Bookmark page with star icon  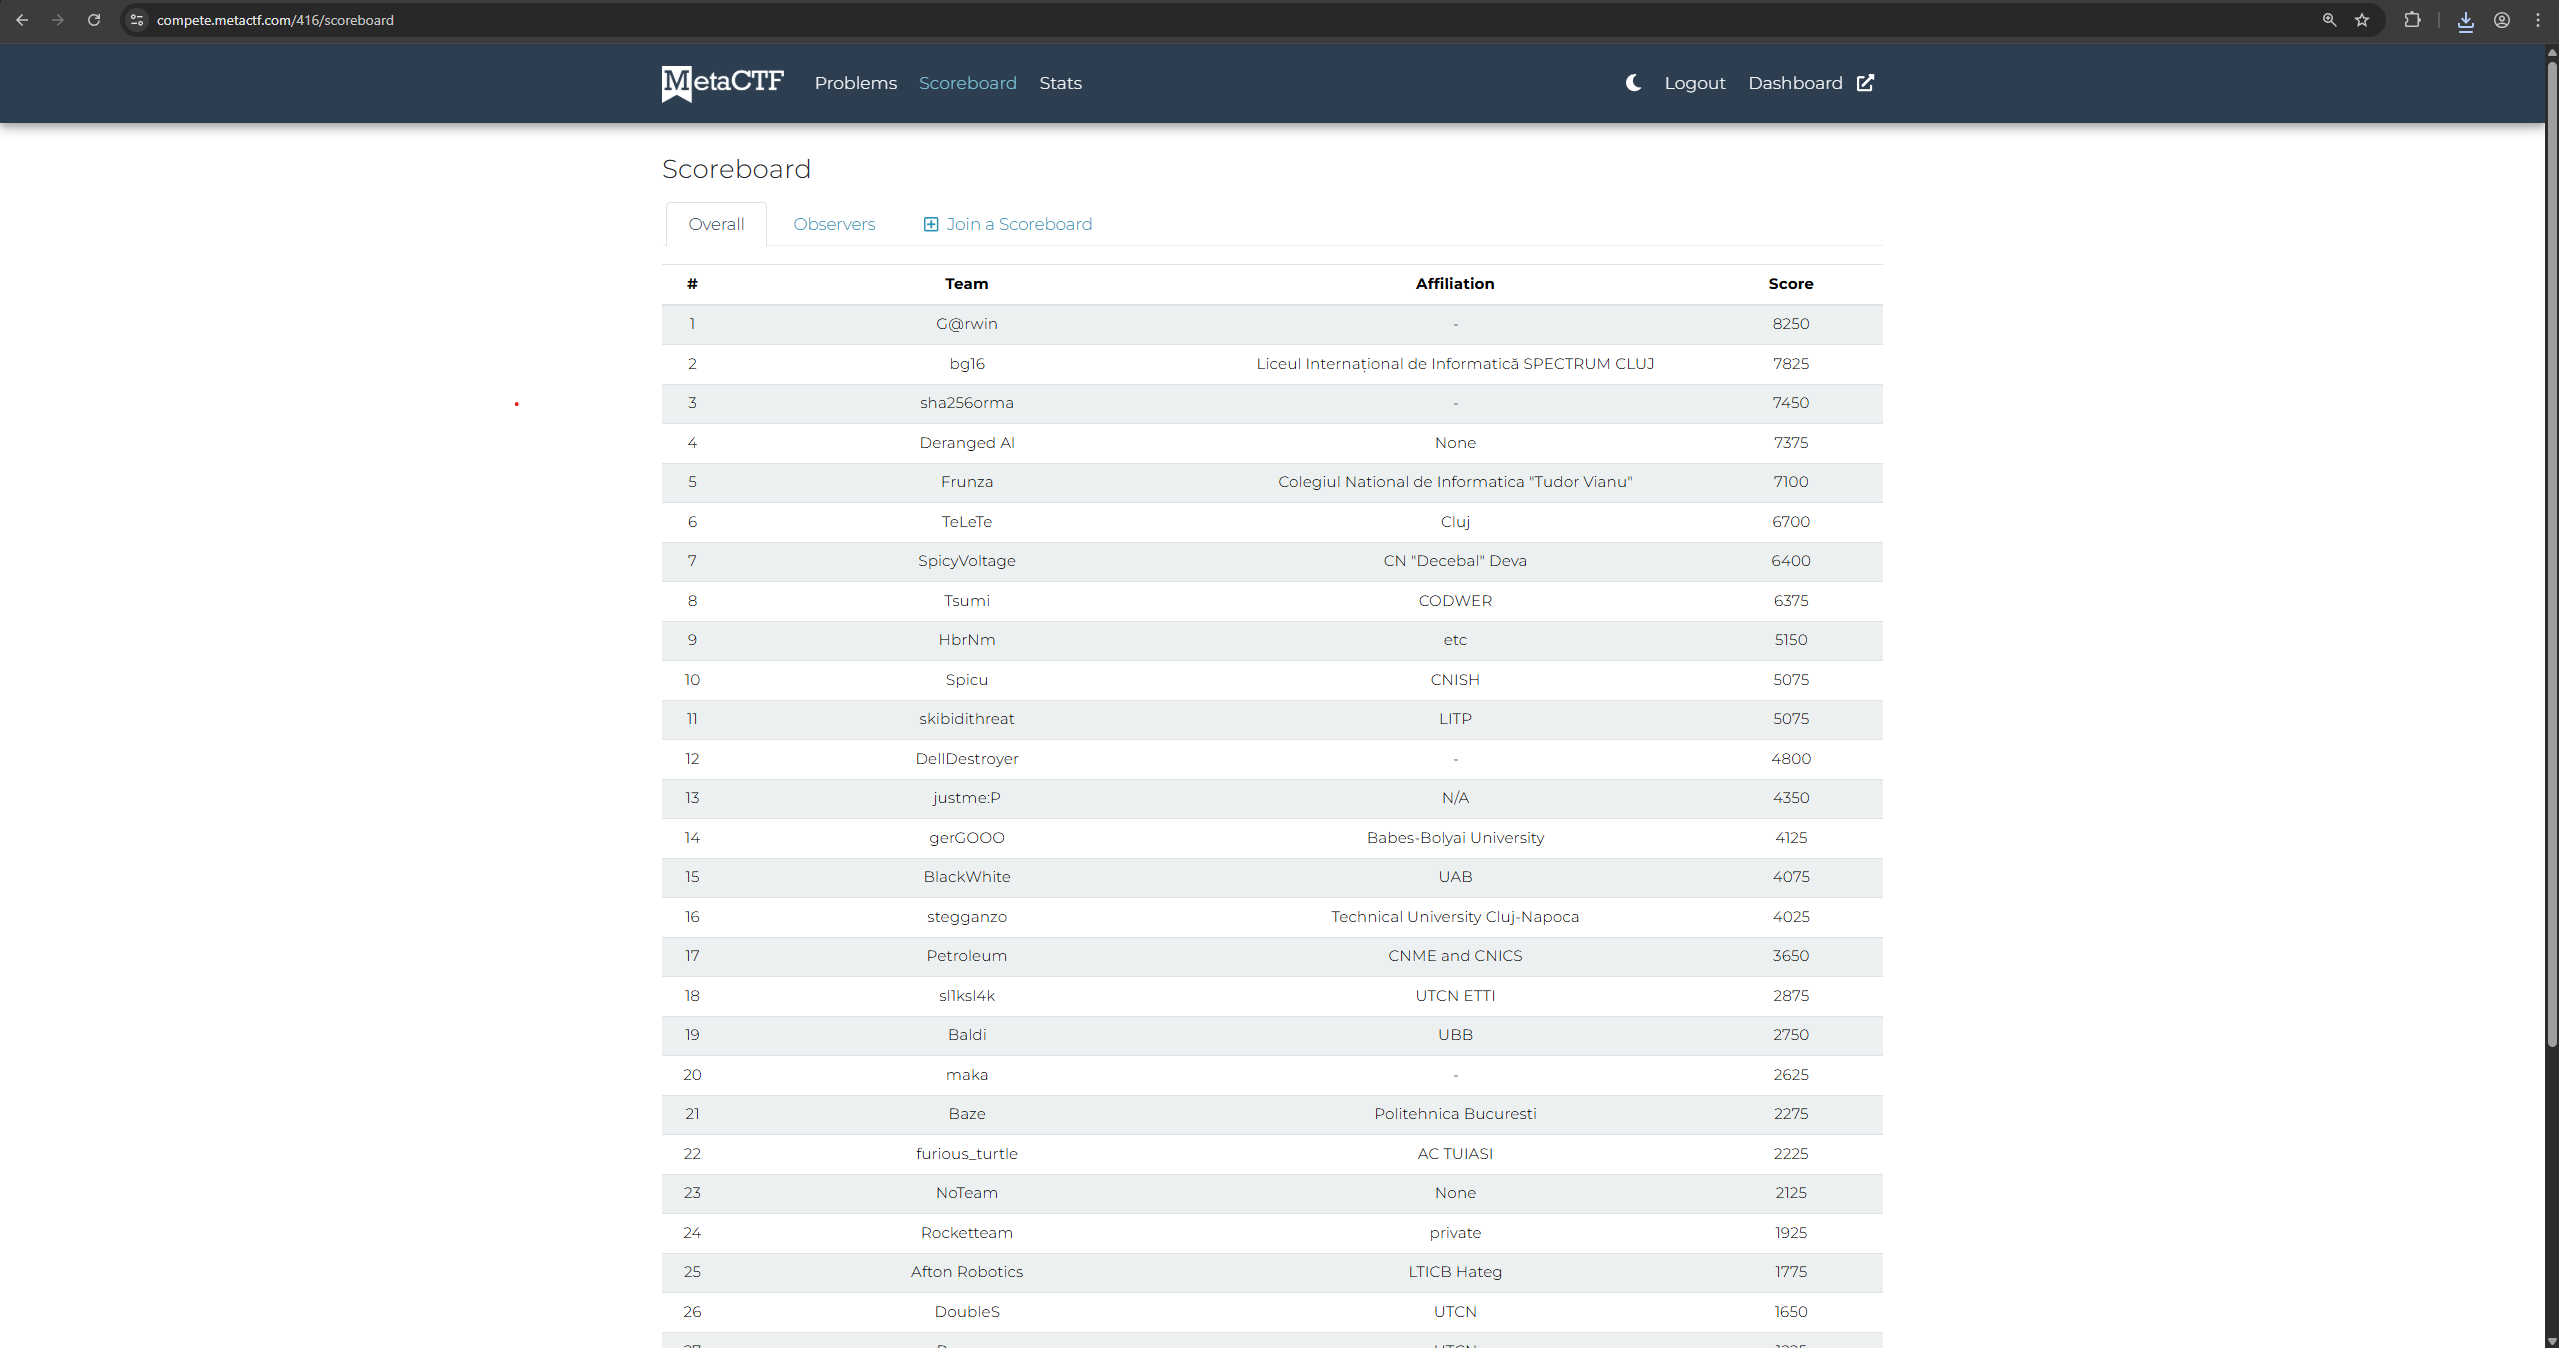click(x=2362, y=20)
